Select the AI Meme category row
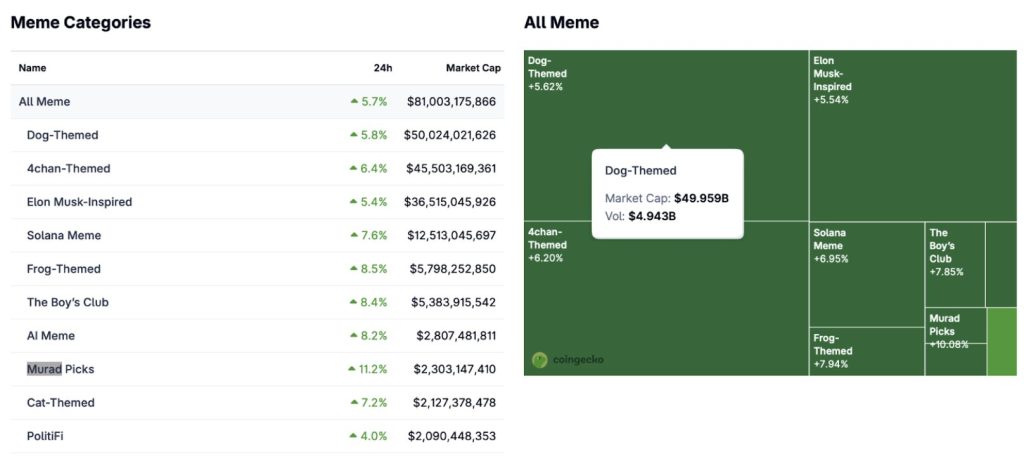 tap(51, 336)
